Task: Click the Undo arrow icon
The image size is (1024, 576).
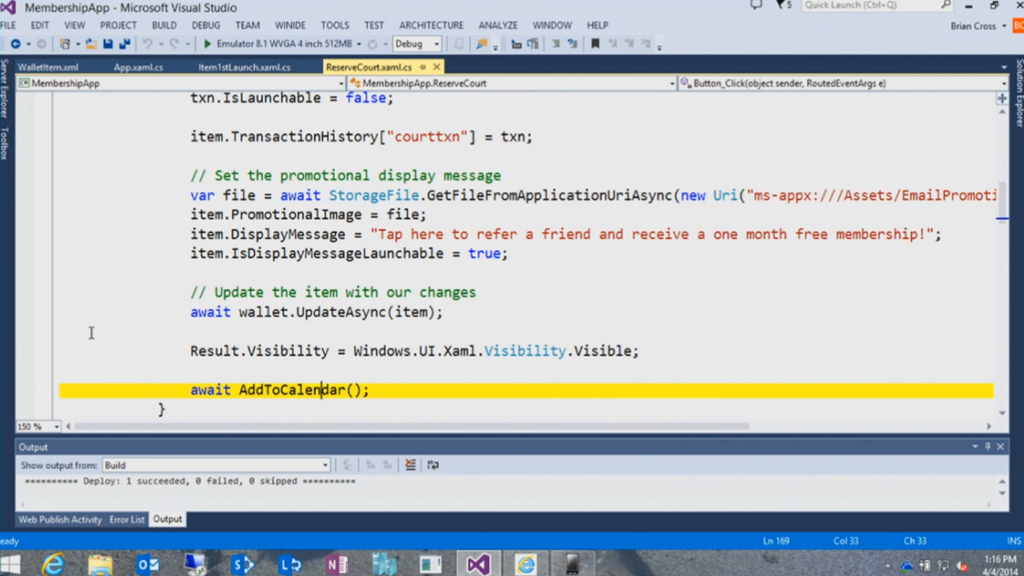Action: pyautogui.click(x=148, y=44)
